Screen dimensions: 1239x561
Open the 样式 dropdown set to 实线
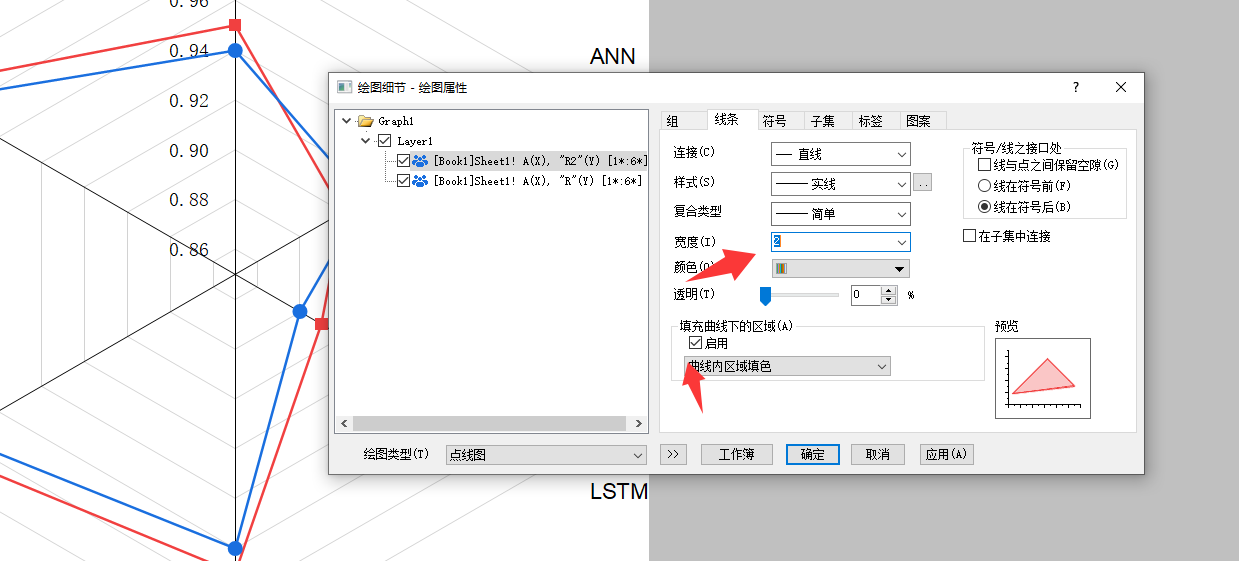click(x=841, y=184)
